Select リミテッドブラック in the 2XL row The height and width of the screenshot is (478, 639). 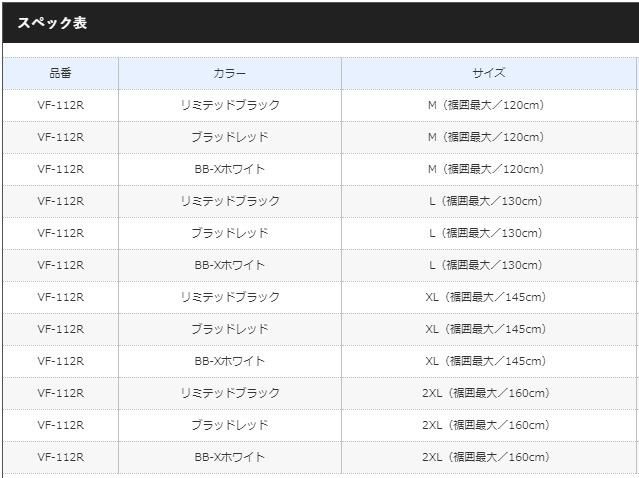coord(229,393)
